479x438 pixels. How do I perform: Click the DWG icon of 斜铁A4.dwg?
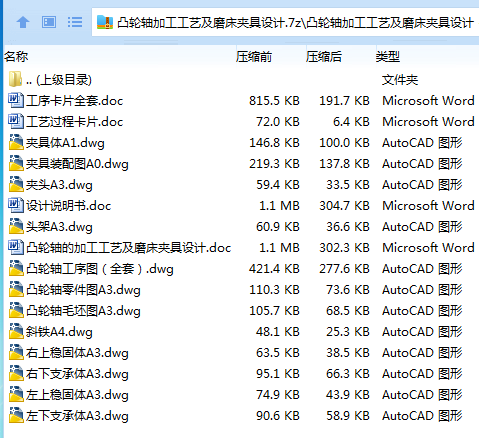(16, 331)
